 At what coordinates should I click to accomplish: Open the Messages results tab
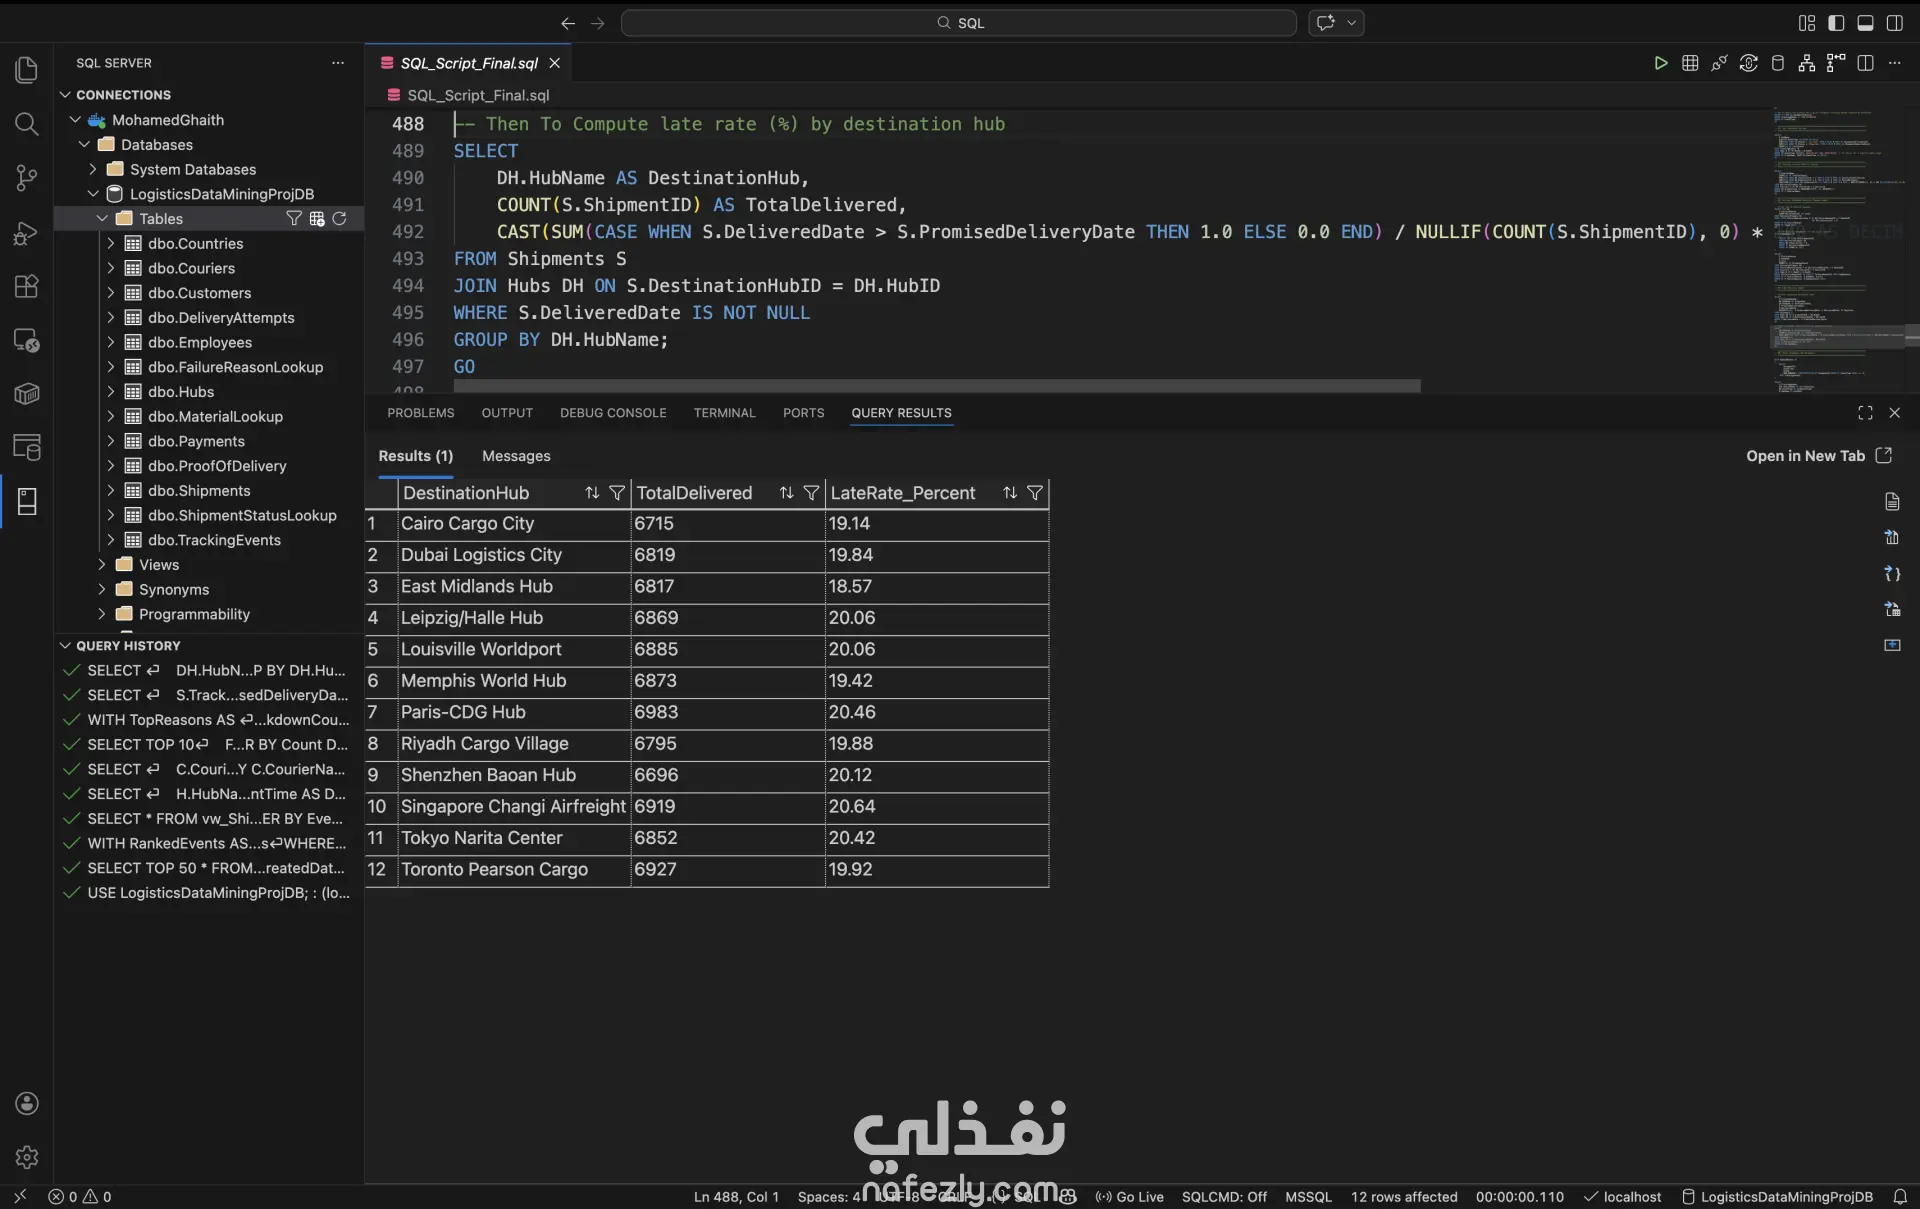pos(516,456)
